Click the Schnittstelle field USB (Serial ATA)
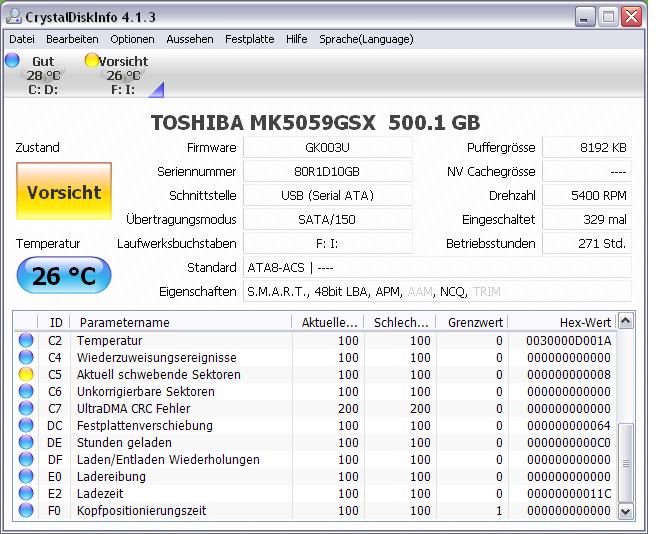 point(328,195)
